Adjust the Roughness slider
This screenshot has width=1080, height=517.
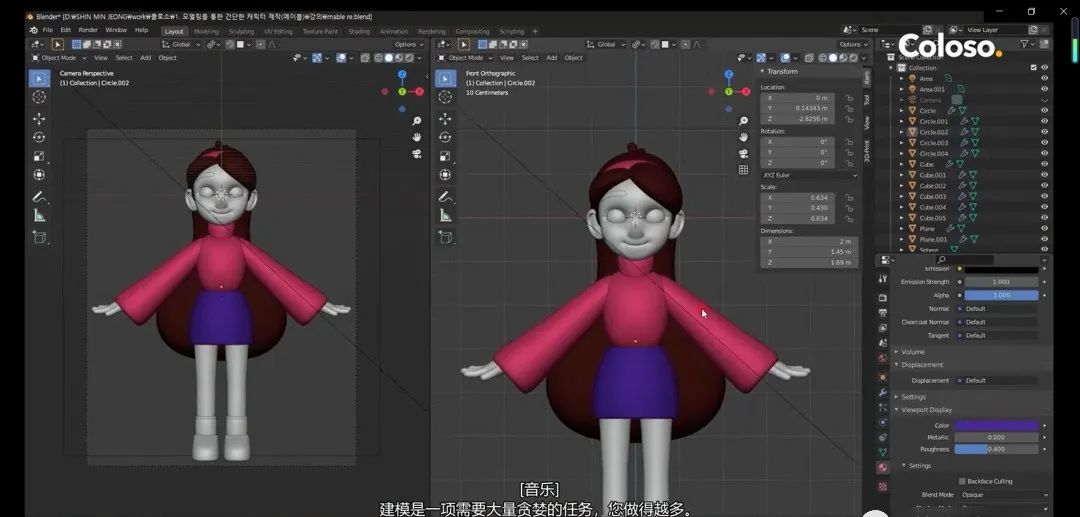pos(995,449)
